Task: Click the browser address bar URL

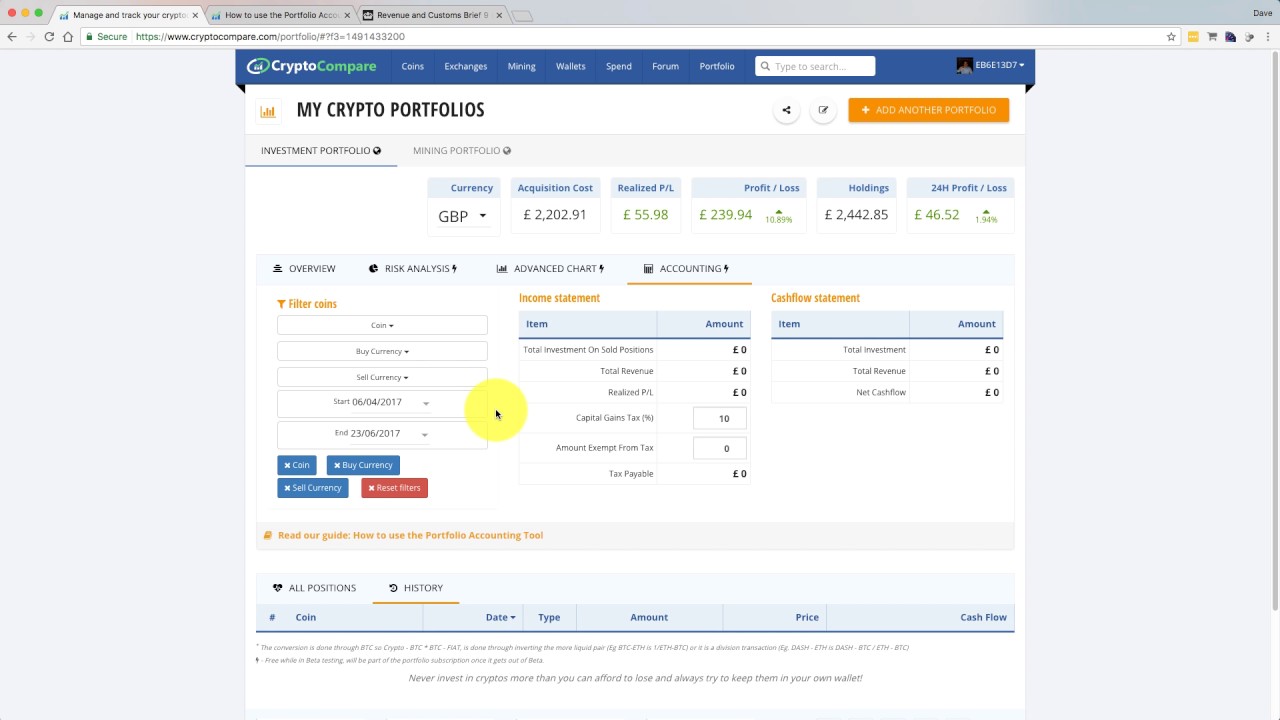Action: click(x=270, y=36)
